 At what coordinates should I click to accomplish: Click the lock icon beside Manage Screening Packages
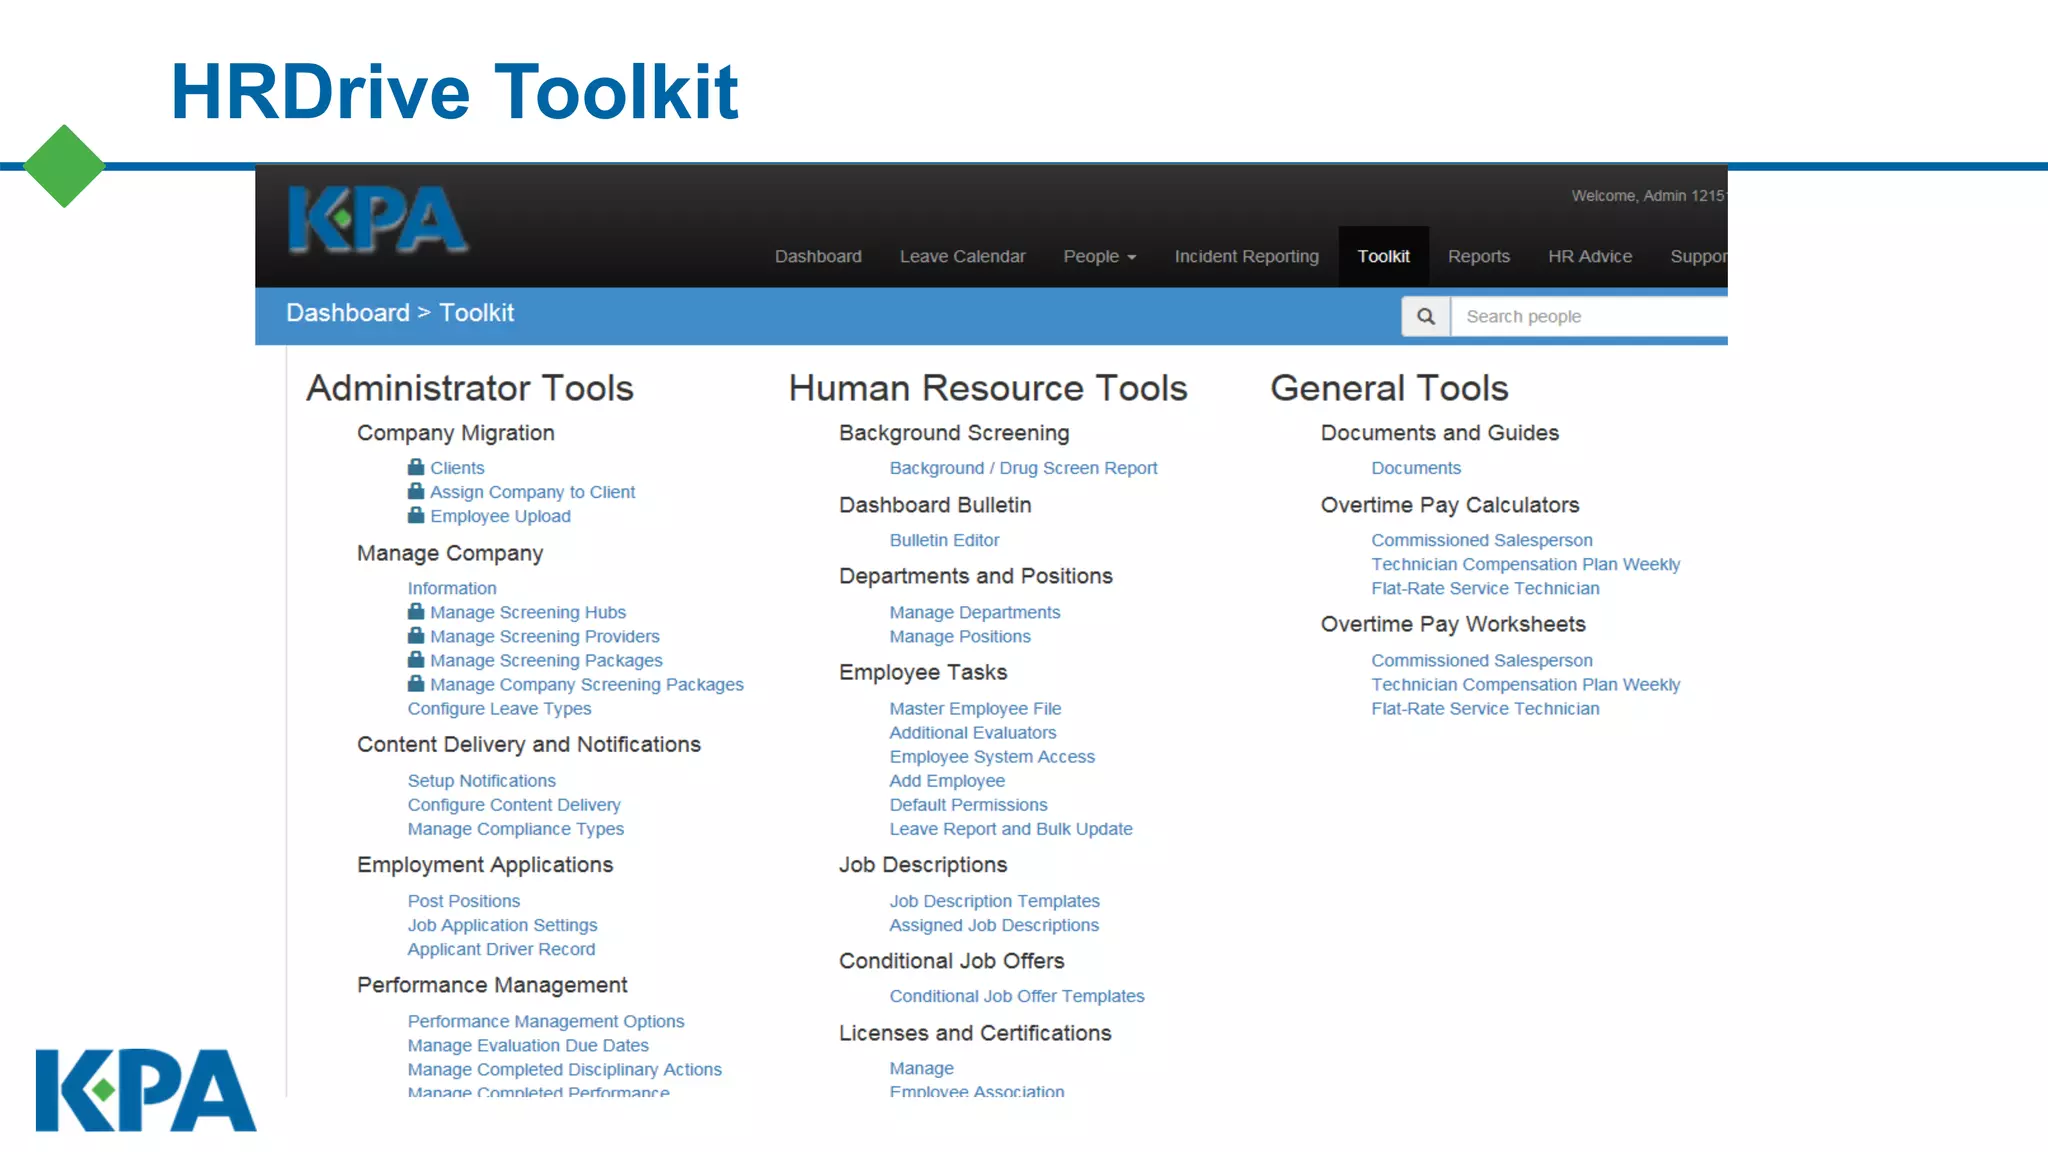click(x=416, y=659)
